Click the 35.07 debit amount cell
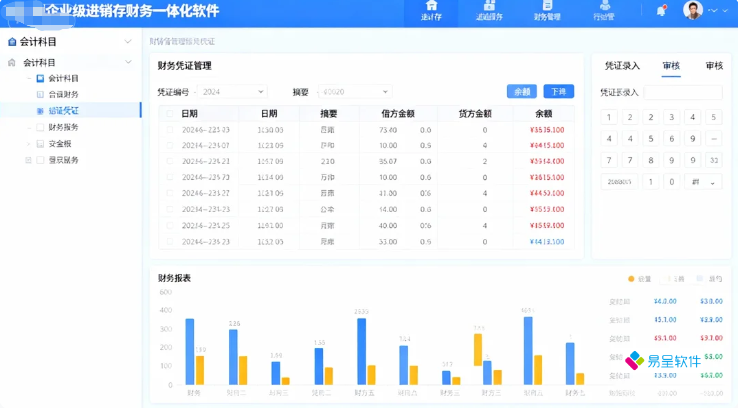Viewport: 738px width, 408px height. click(x=388, y=161)
